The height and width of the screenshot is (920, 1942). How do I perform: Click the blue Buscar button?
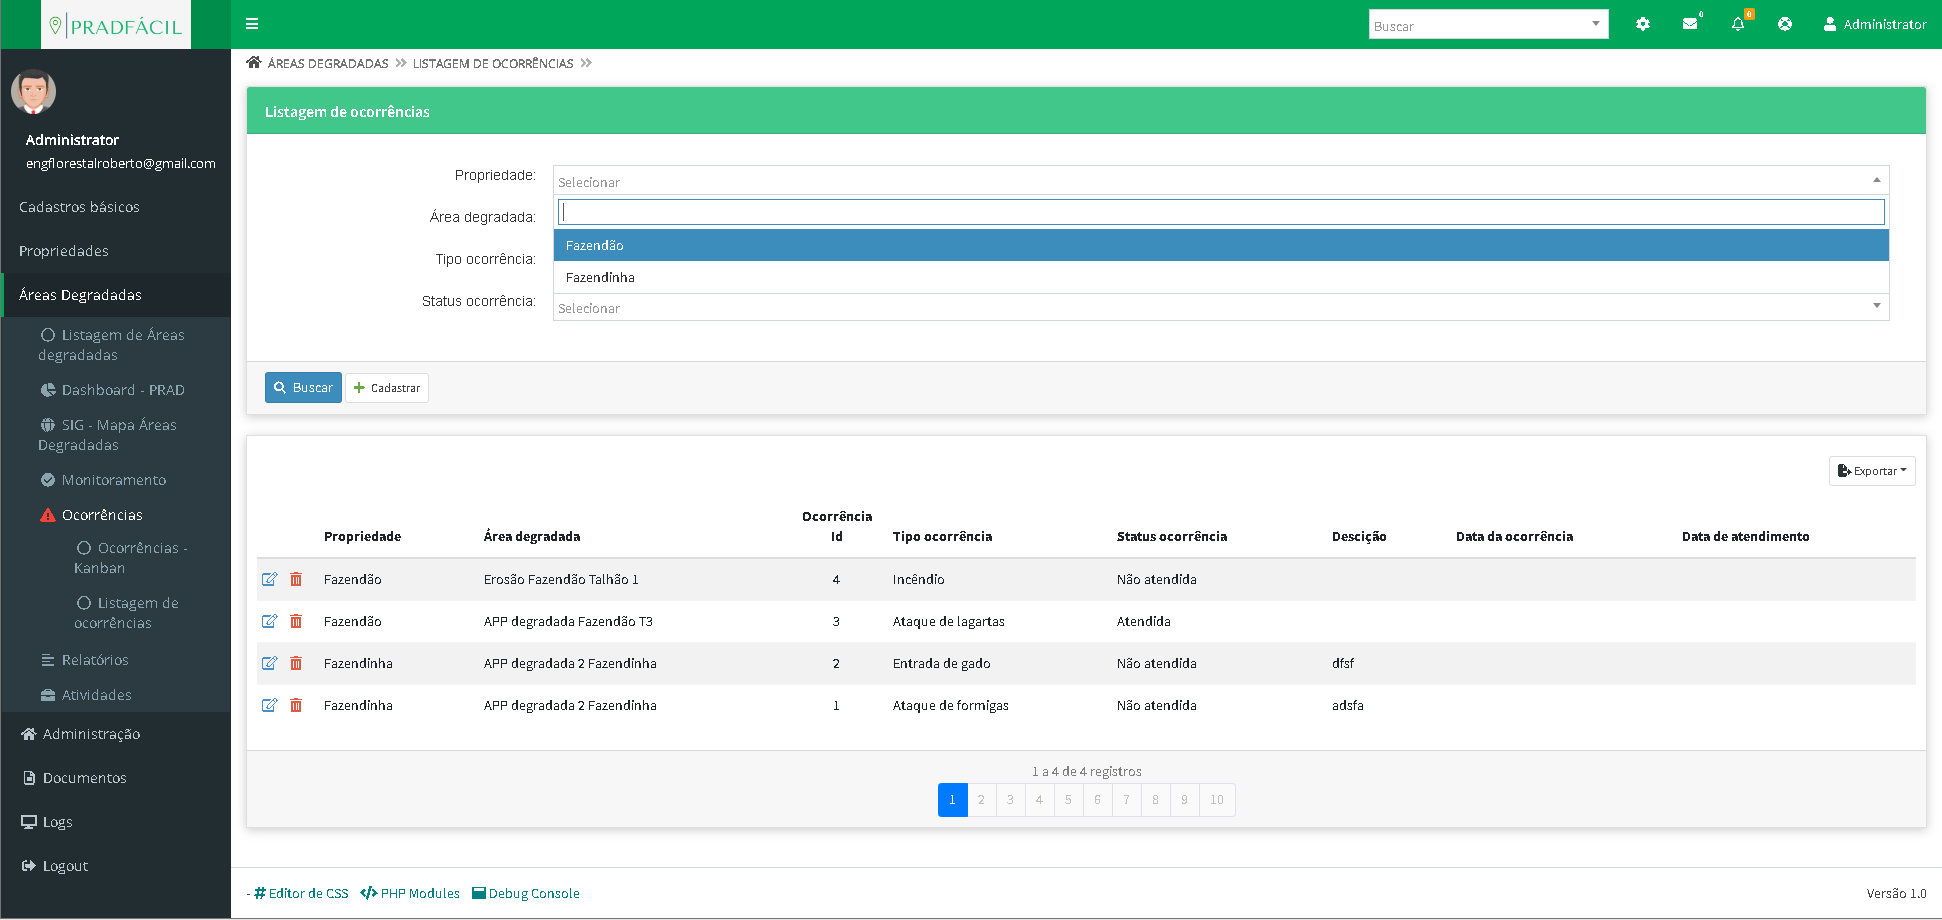303,388
